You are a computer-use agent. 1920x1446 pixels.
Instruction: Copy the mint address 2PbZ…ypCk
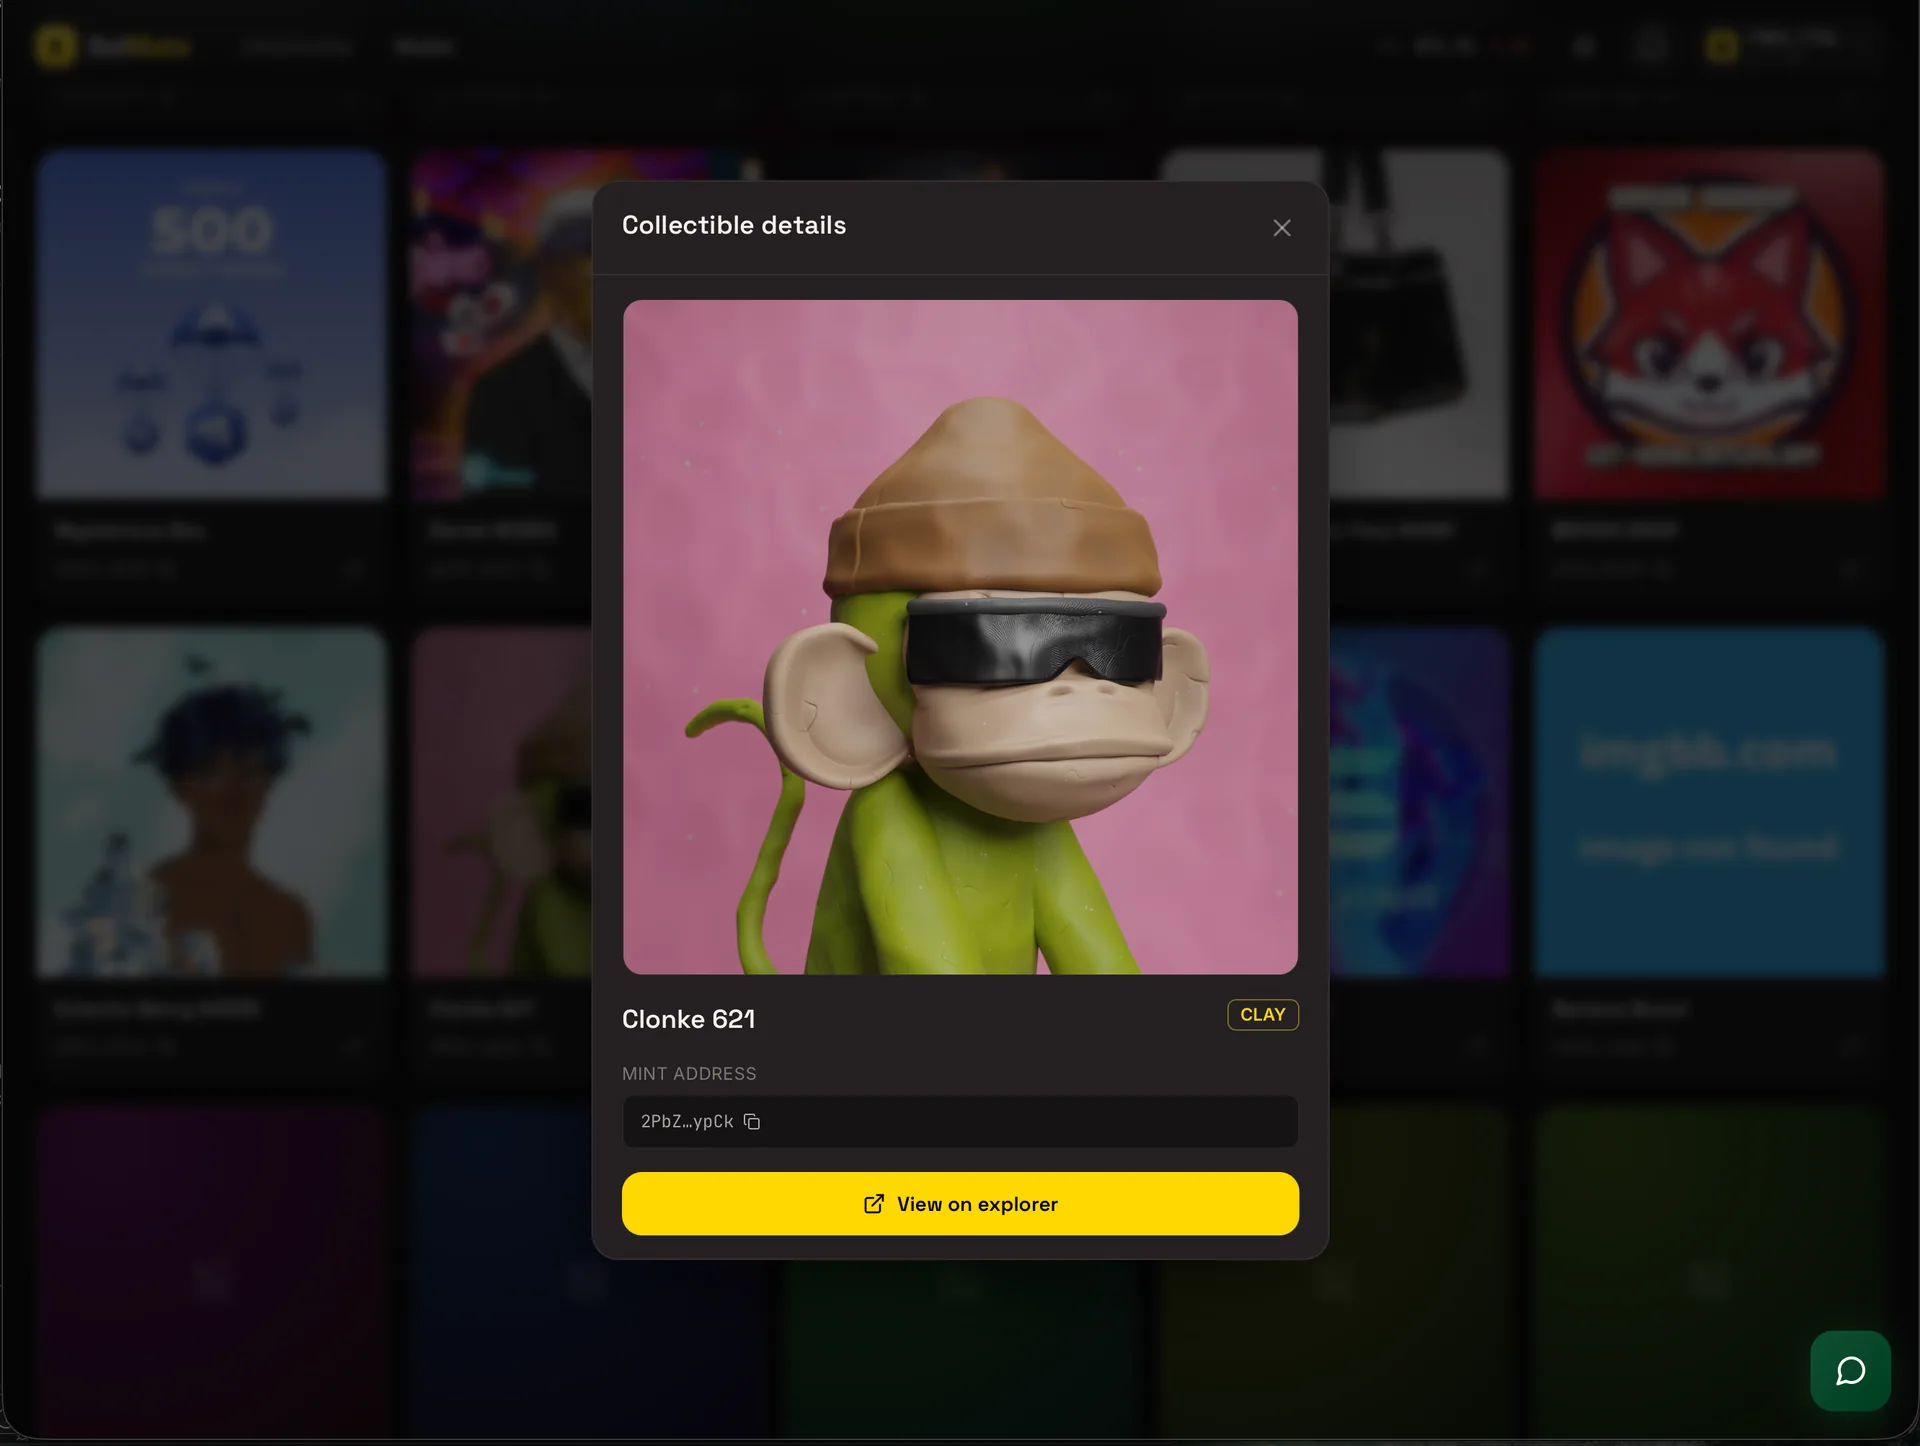752,1122
